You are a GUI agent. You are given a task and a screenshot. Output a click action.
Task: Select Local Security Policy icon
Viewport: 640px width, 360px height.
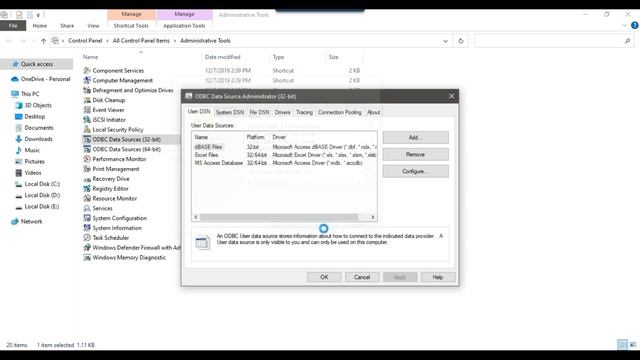coord(87,129)
